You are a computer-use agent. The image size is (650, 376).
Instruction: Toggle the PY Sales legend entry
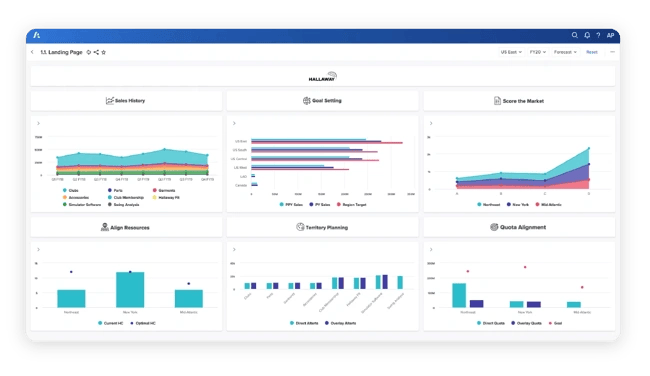(x=320, y=204)
